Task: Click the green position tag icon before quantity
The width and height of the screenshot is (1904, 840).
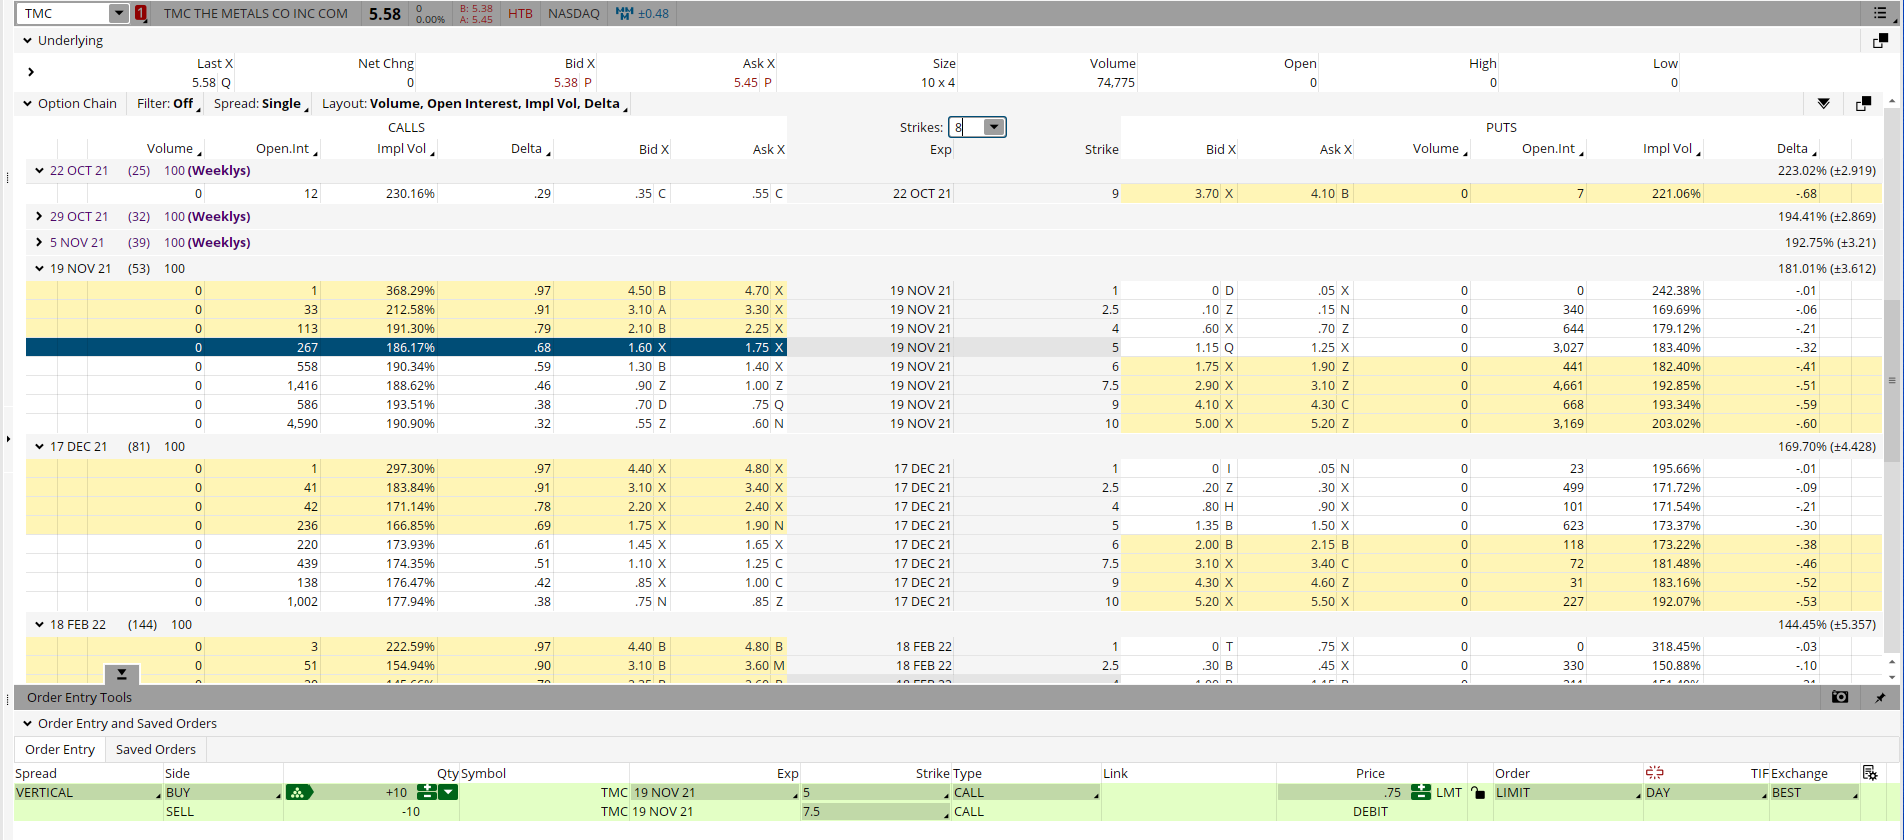Action: [299, 792]
